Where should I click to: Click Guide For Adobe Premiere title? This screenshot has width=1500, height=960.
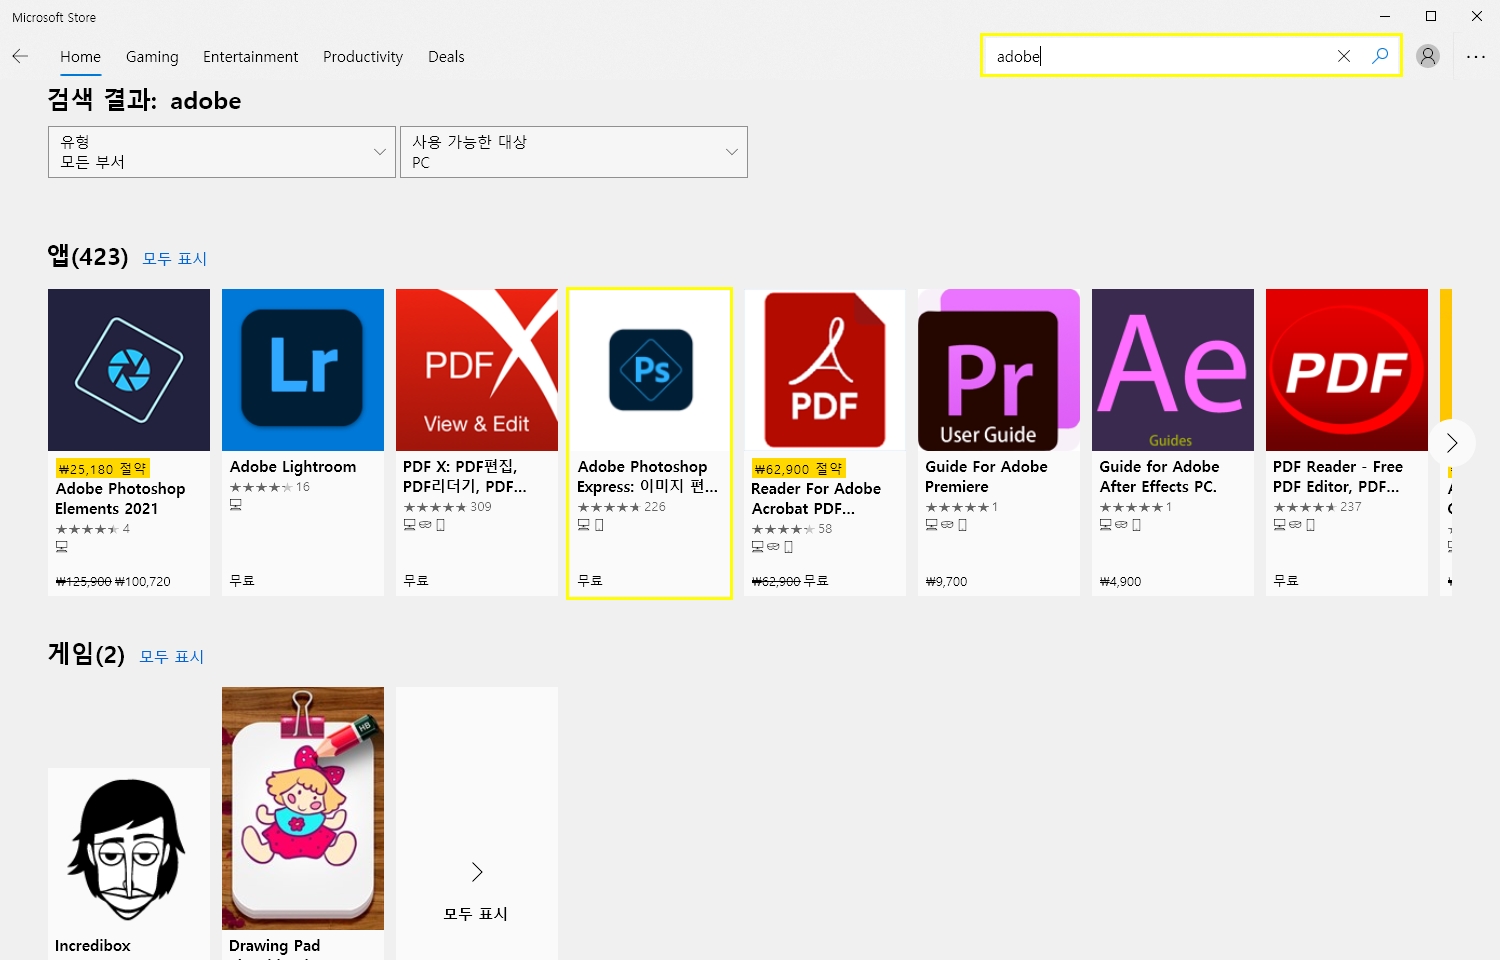click(x=986, y=477)
